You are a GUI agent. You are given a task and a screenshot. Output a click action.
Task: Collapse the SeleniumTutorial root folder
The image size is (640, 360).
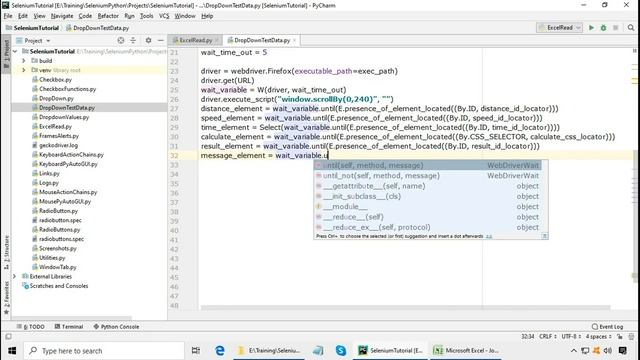(15, 51)
